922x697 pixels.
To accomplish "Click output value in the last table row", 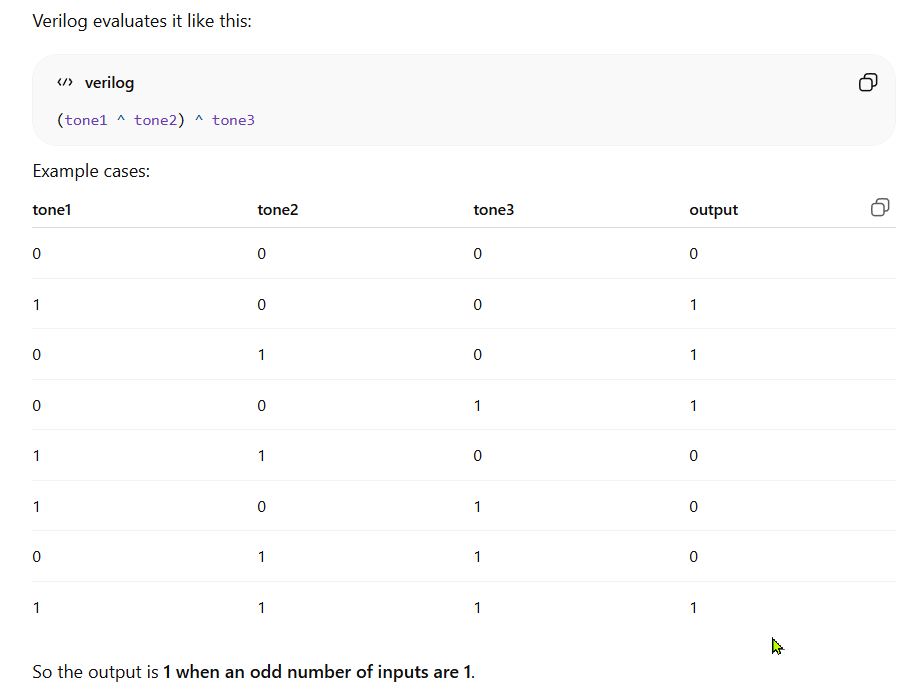I will coord(693,608).
